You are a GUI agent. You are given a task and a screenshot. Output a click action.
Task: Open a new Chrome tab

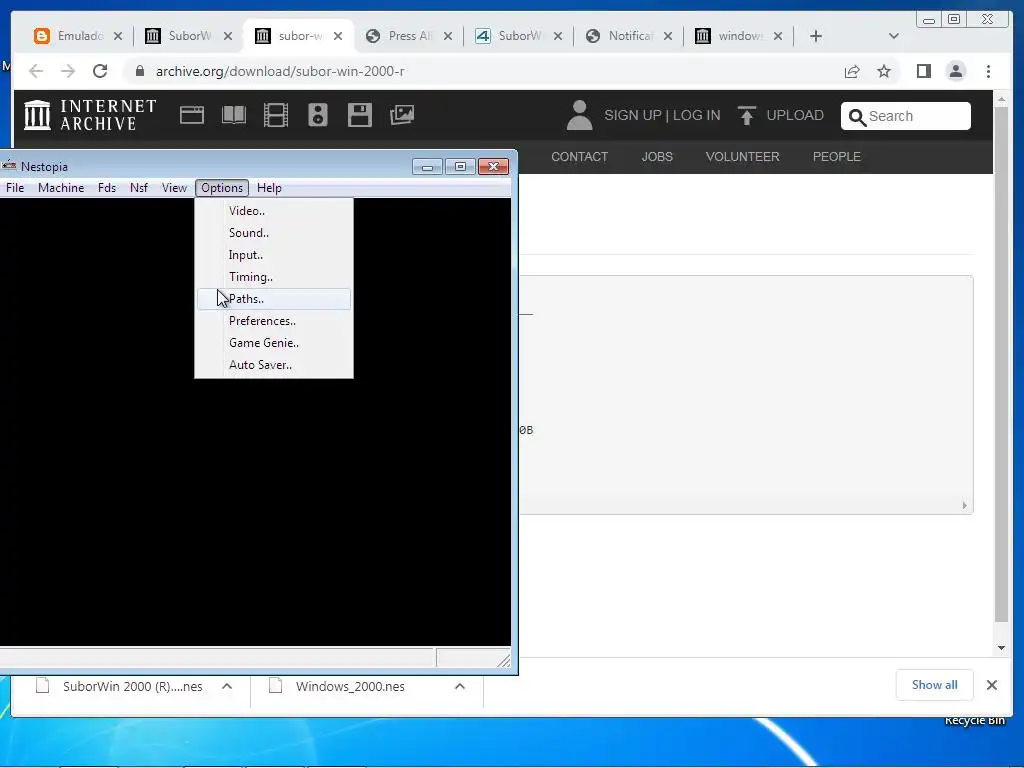pos(816,36)
